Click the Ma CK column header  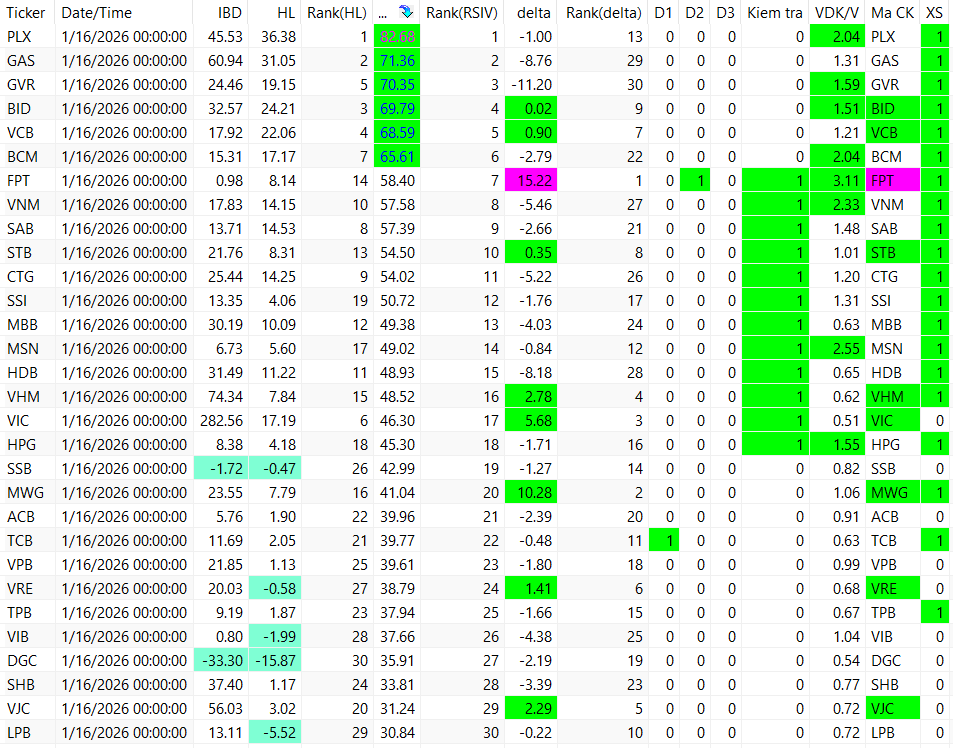coord(893,12)
